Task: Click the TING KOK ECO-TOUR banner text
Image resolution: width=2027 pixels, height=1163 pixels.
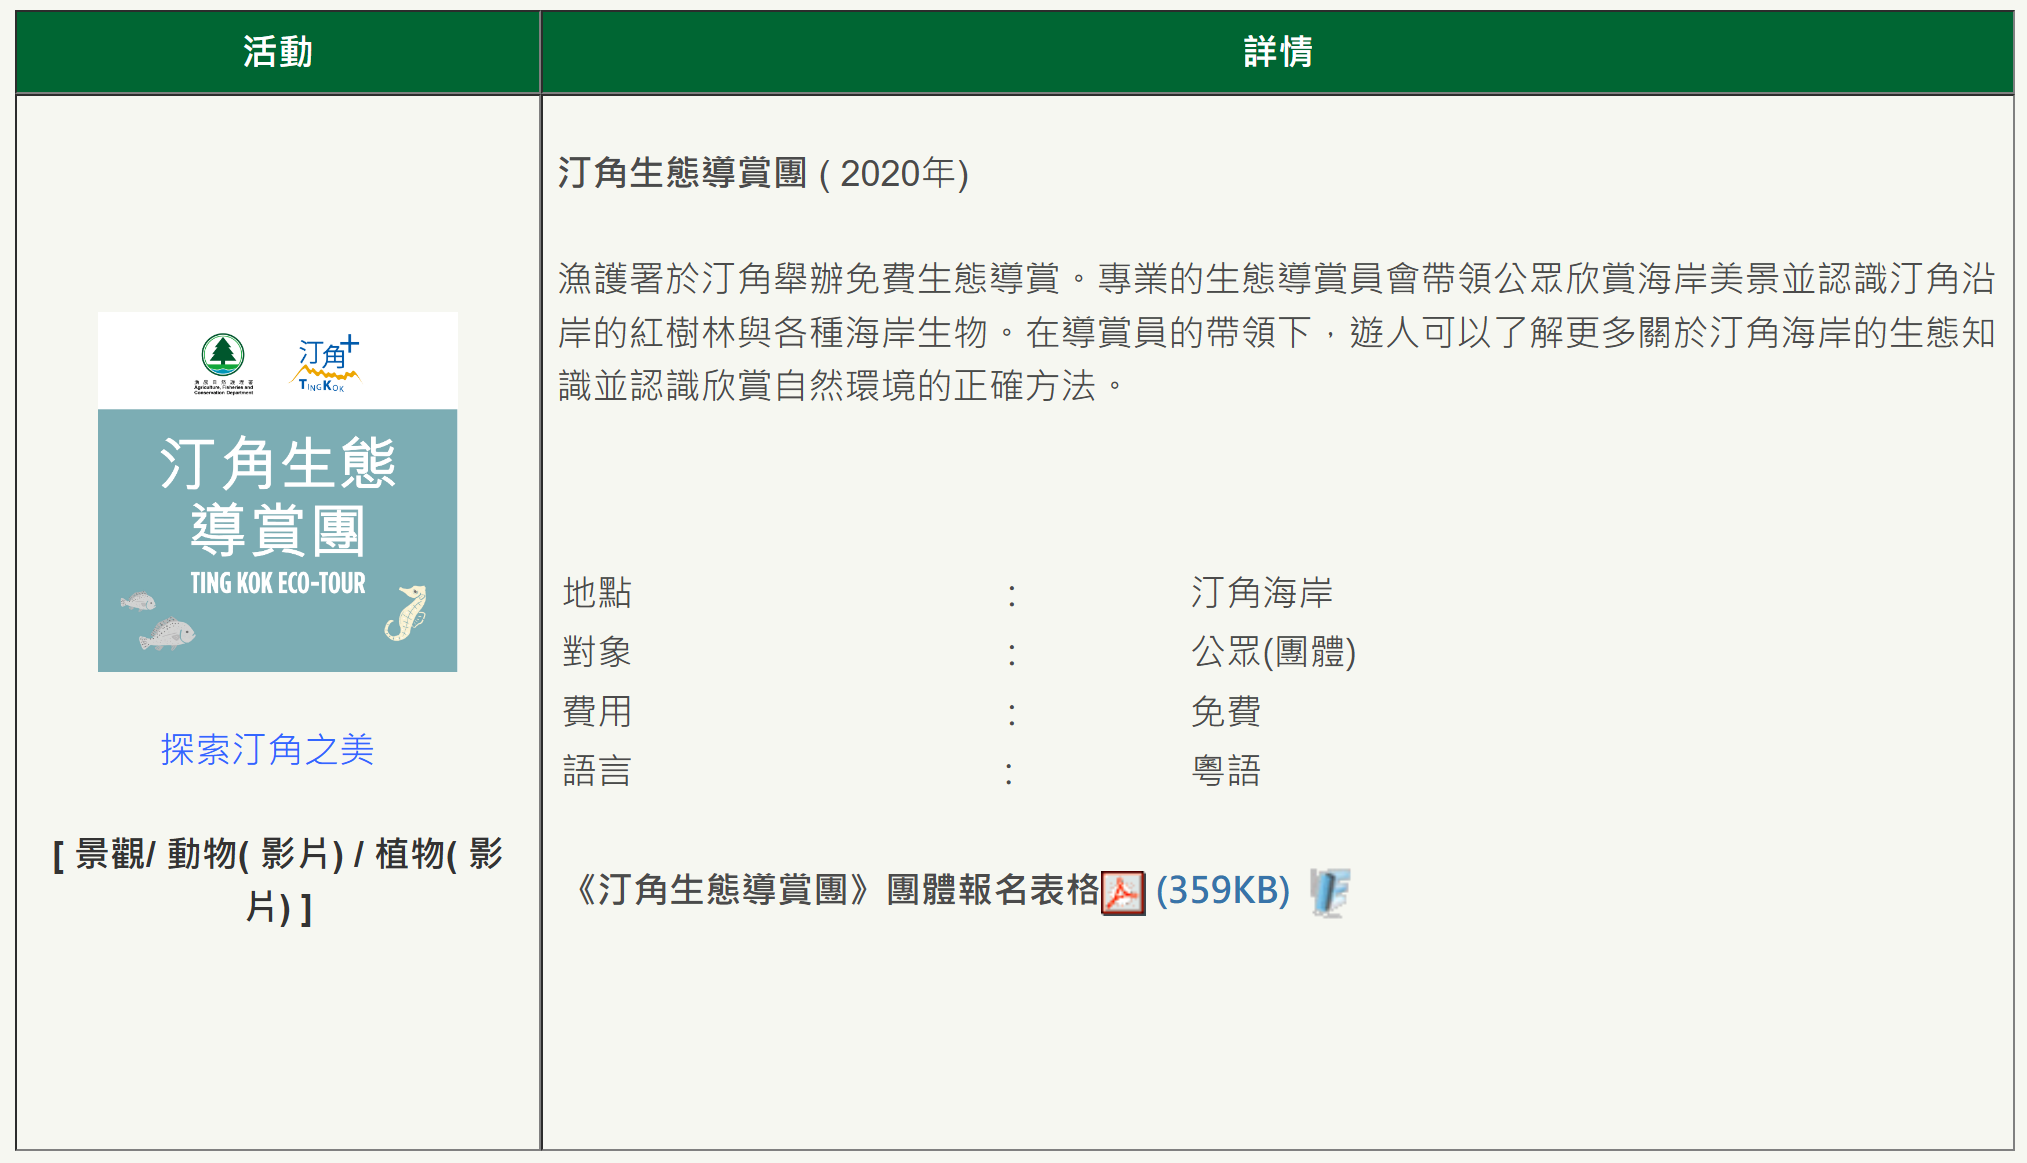Action: click(x=278, y=583)
